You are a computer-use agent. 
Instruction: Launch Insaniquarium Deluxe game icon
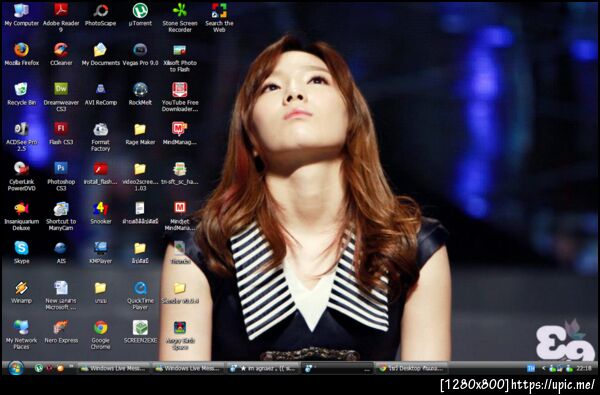click(x=21, y=216)
